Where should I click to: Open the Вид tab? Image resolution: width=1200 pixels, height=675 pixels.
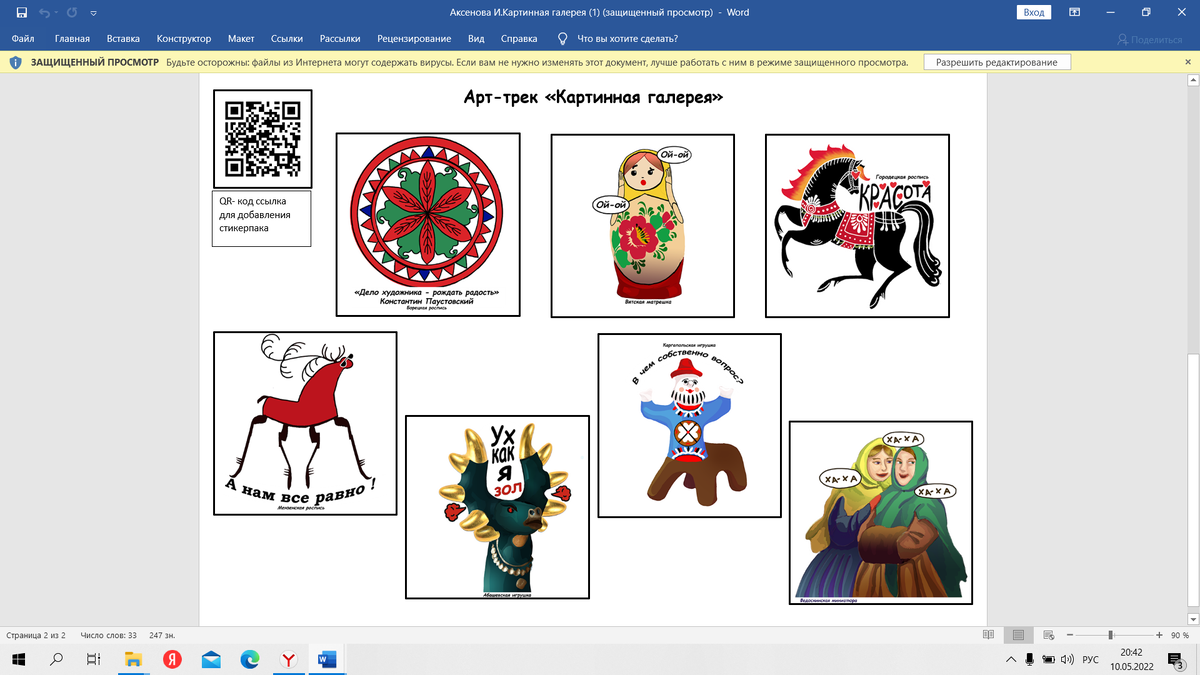click(476, 39)
